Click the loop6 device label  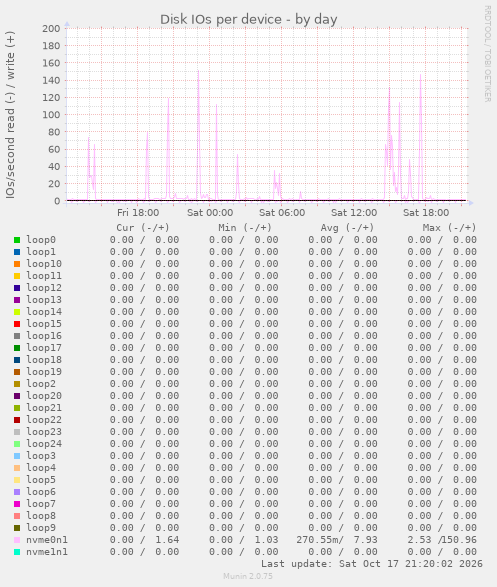(41, 492)
